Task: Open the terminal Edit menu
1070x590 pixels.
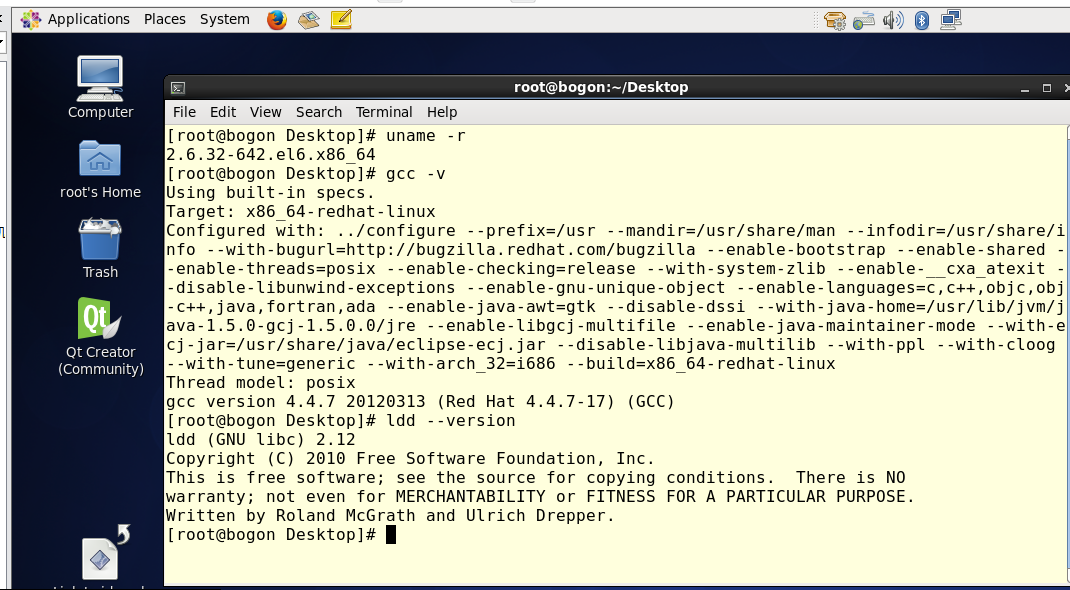Action: click(223, 112)
